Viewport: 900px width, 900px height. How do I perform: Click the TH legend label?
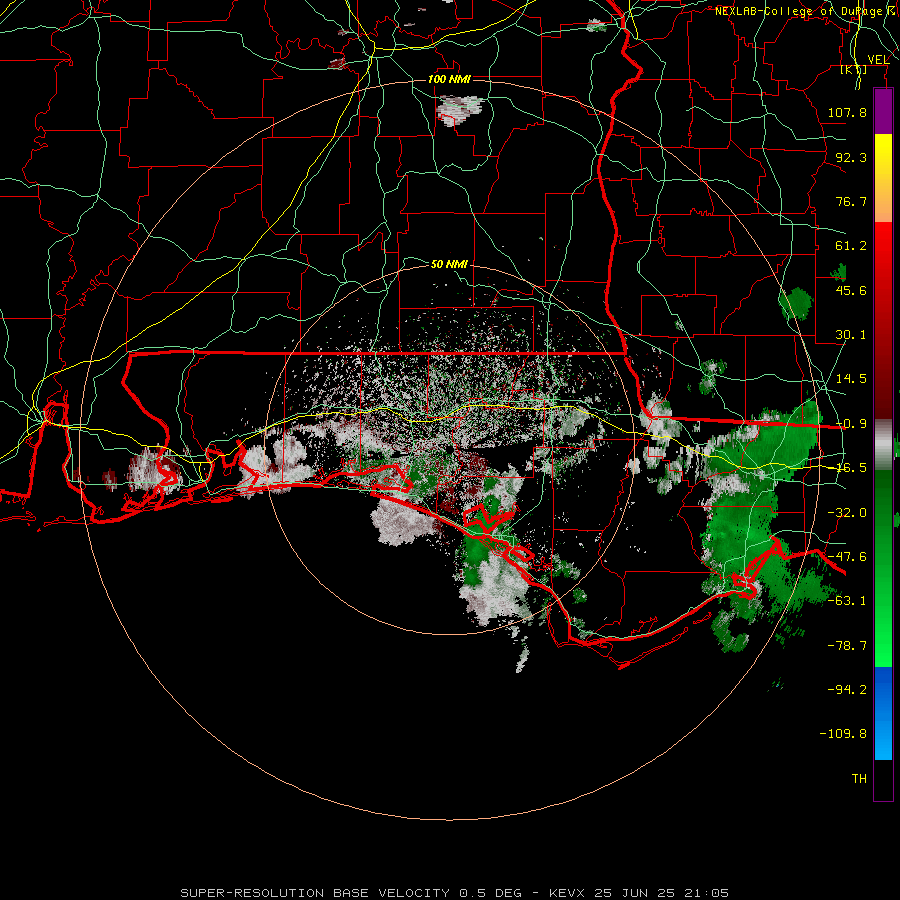click(859, 779)
